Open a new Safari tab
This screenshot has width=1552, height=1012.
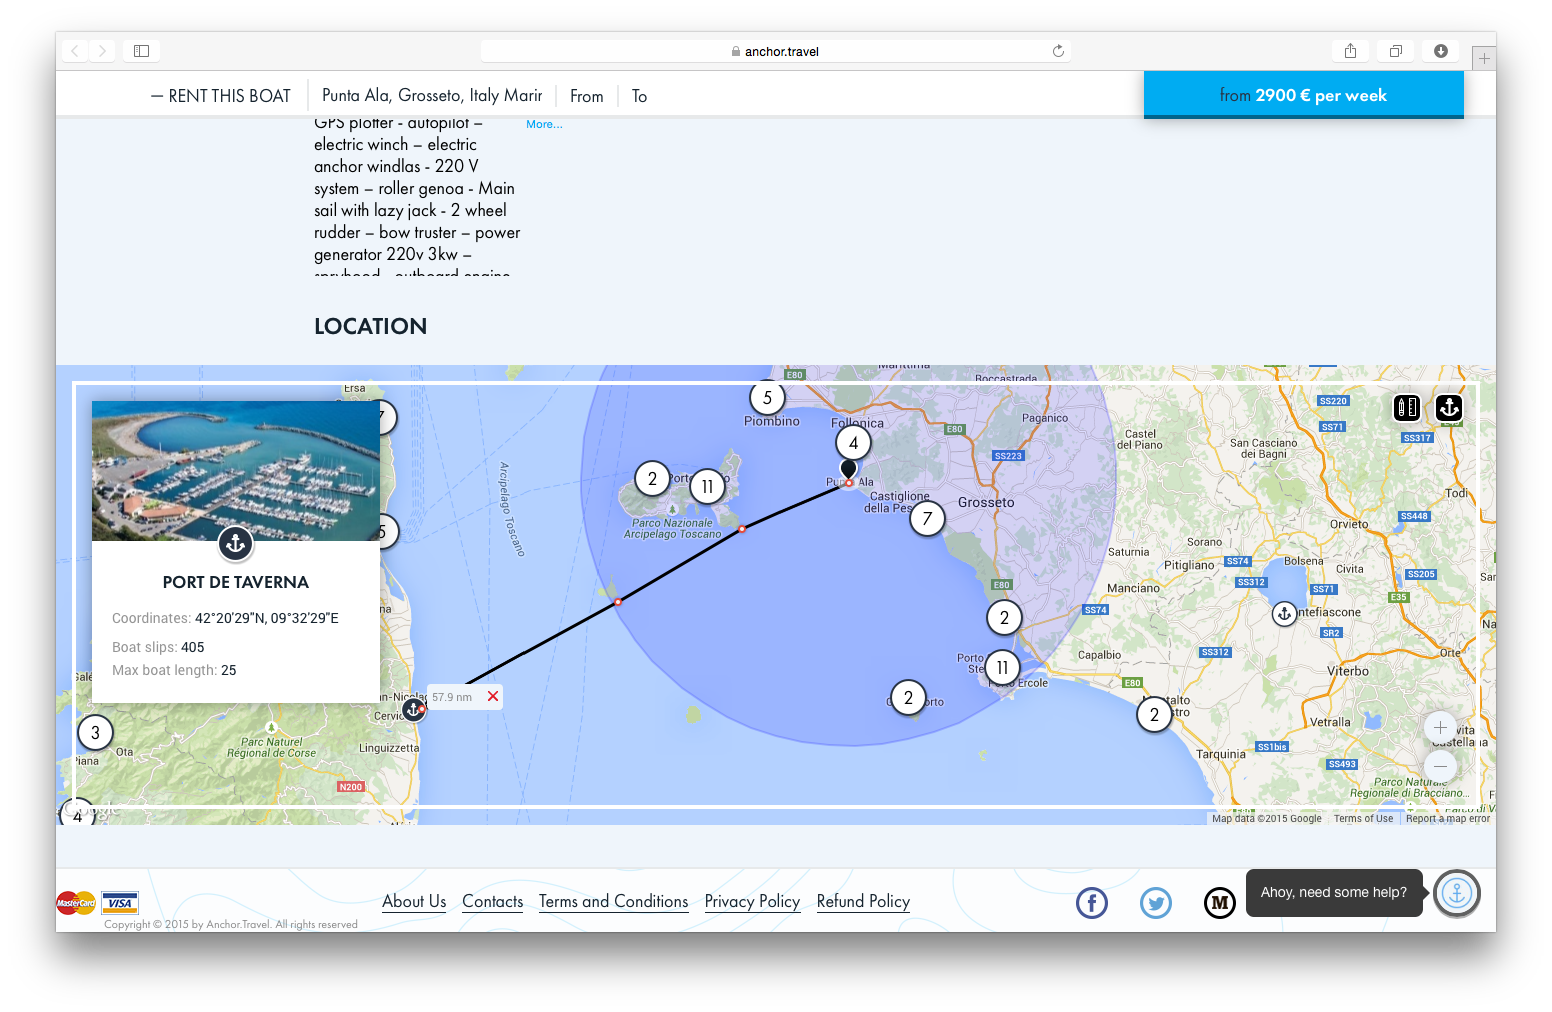[x=1484, y=59]
